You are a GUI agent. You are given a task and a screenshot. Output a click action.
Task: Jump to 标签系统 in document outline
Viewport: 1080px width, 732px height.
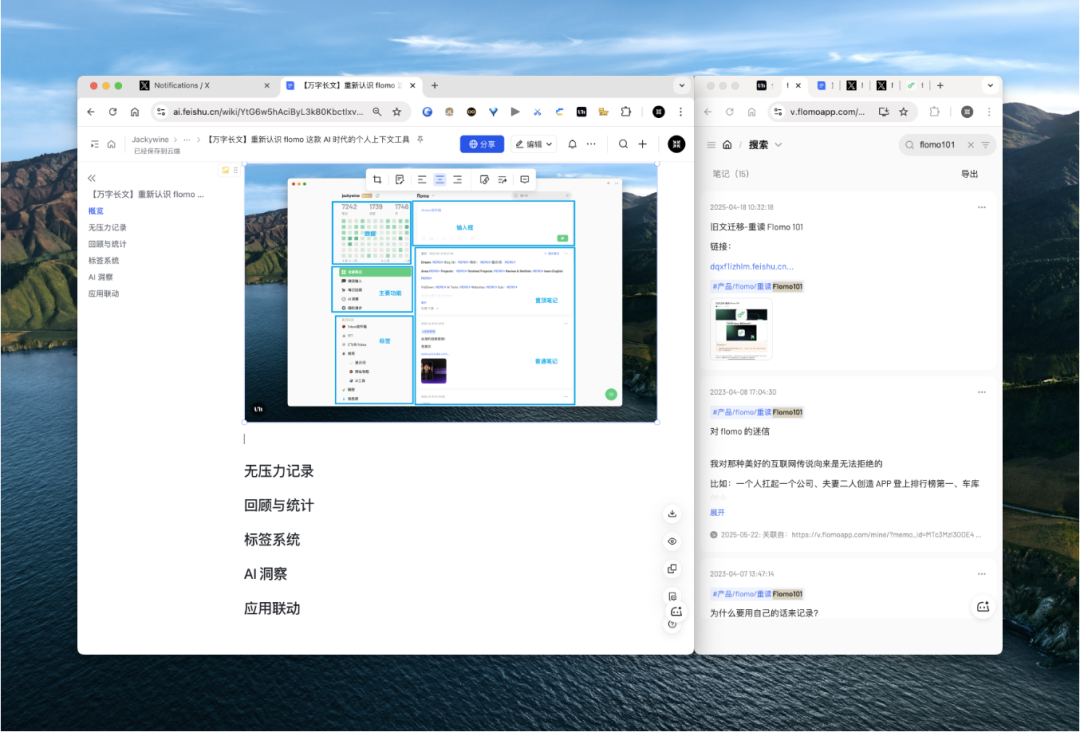point(103,260)
